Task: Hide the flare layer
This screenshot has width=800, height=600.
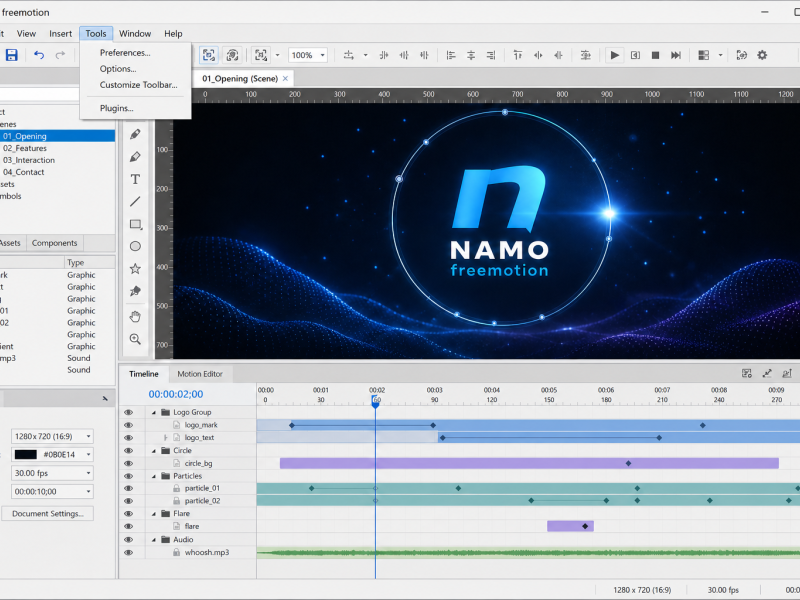Action: pyautogui.click(x=129, y=527)
